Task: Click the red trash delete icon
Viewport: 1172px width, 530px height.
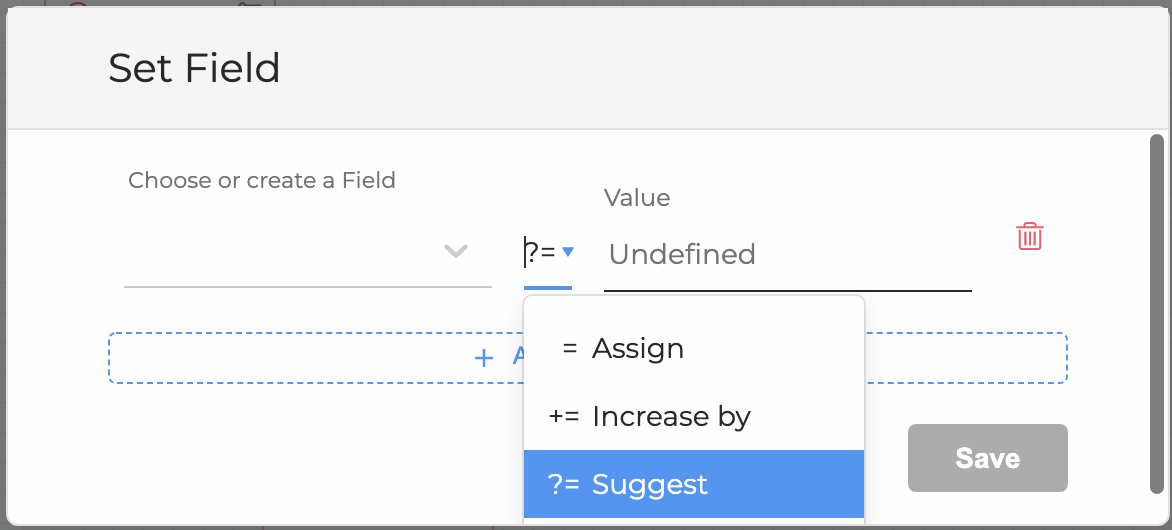Action: [x=1029, y=237]
